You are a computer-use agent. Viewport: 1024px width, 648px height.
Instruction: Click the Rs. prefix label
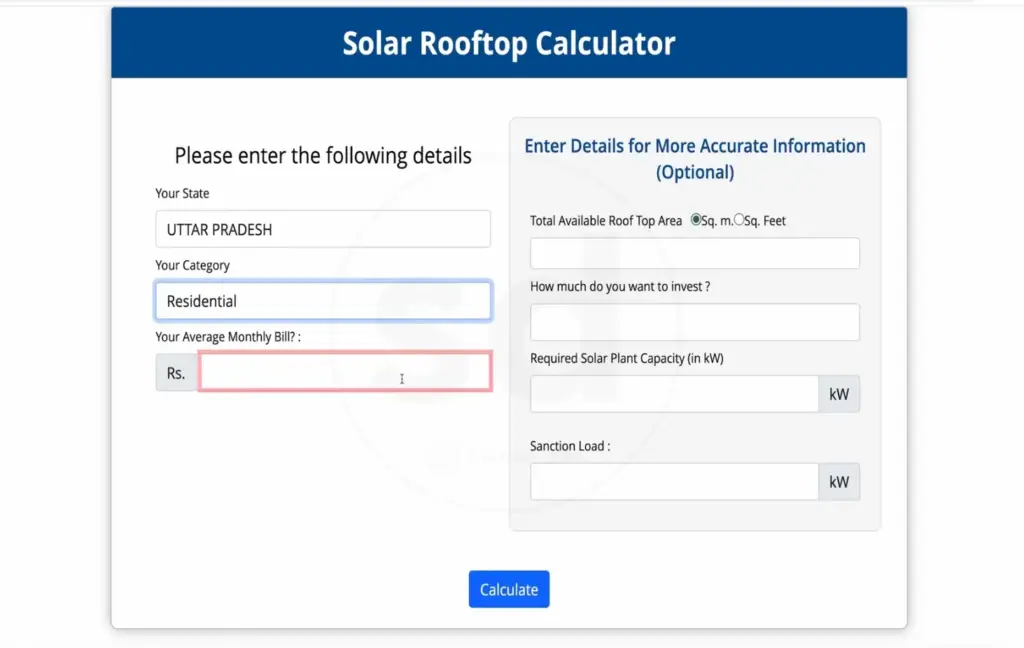click(x=176, y=372)
